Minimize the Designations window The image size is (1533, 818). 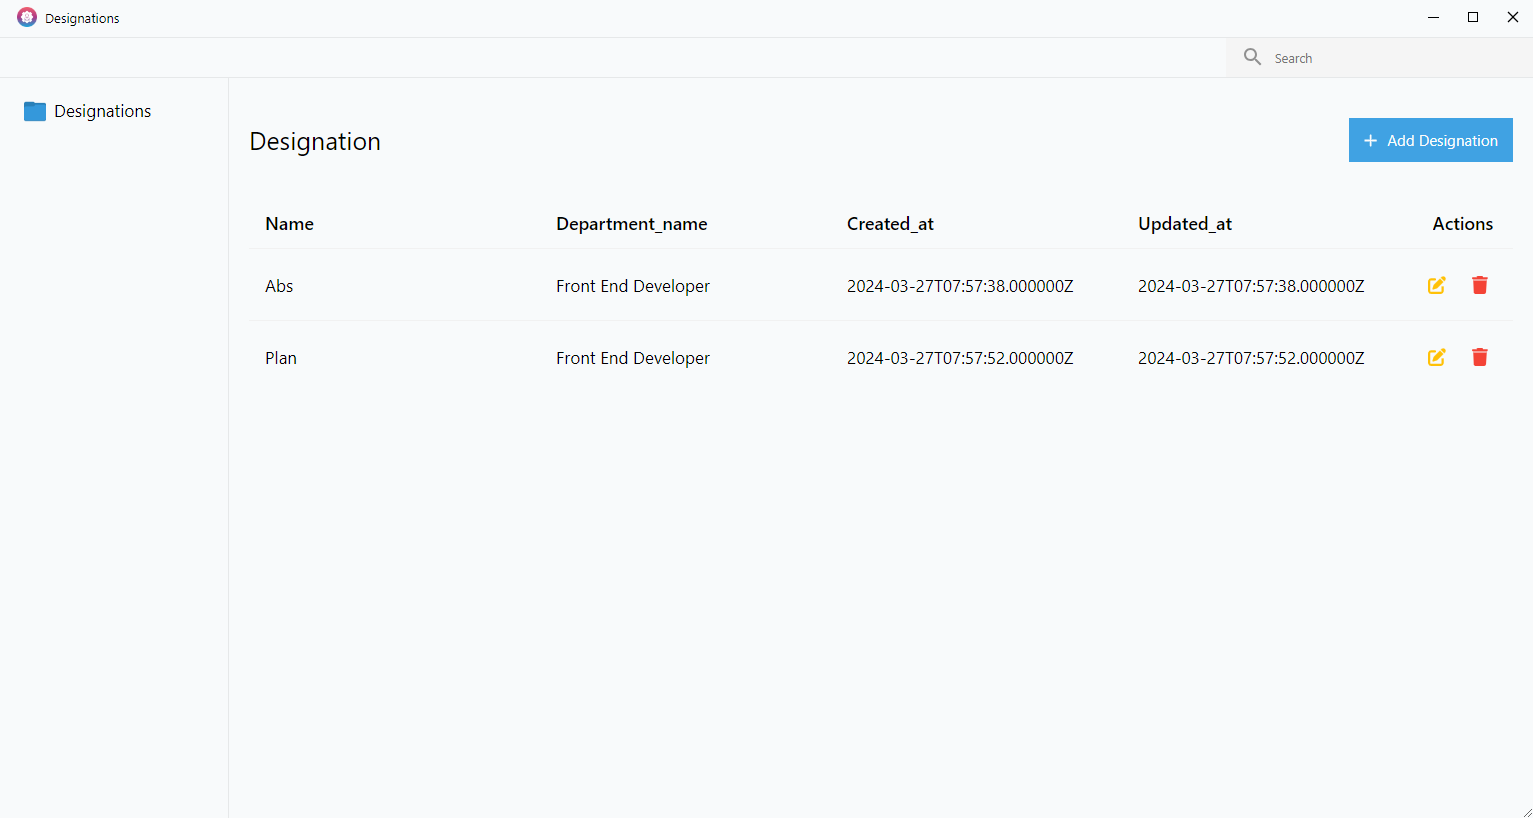pos(1433,17)
